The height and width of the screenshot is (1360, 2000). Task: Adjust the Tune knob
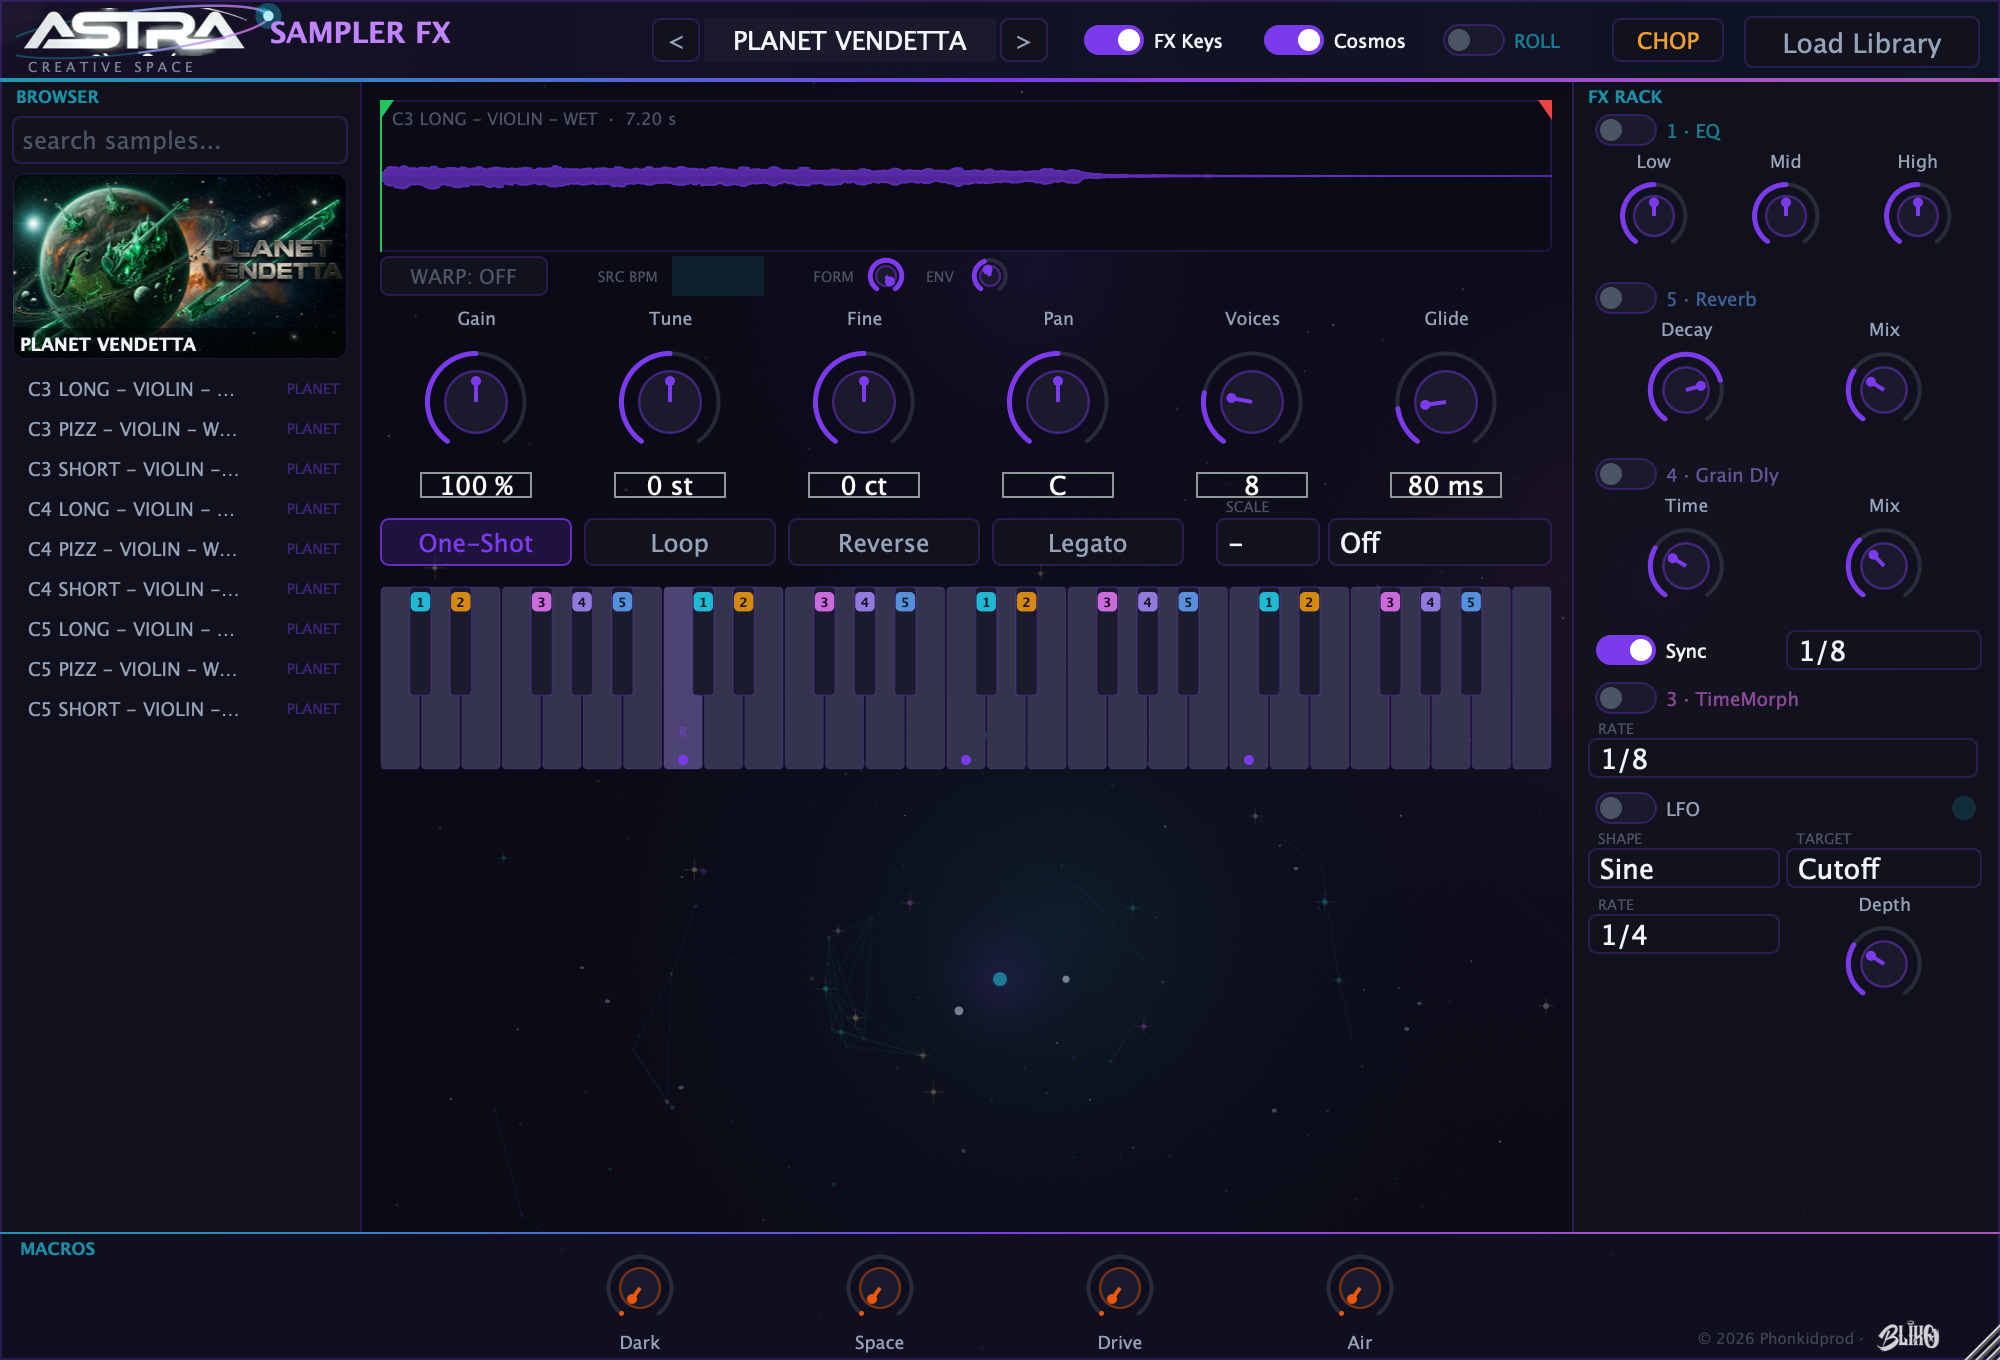(670, 401)
